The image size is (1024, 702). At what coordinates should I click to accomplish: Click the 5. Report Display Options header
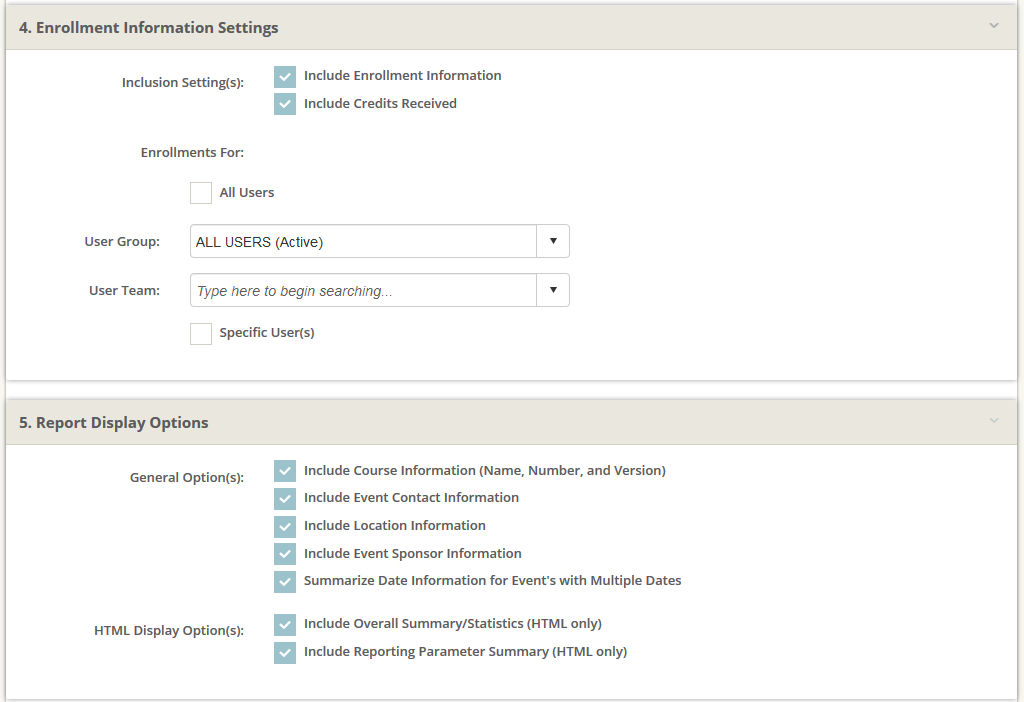pos(114,423)
